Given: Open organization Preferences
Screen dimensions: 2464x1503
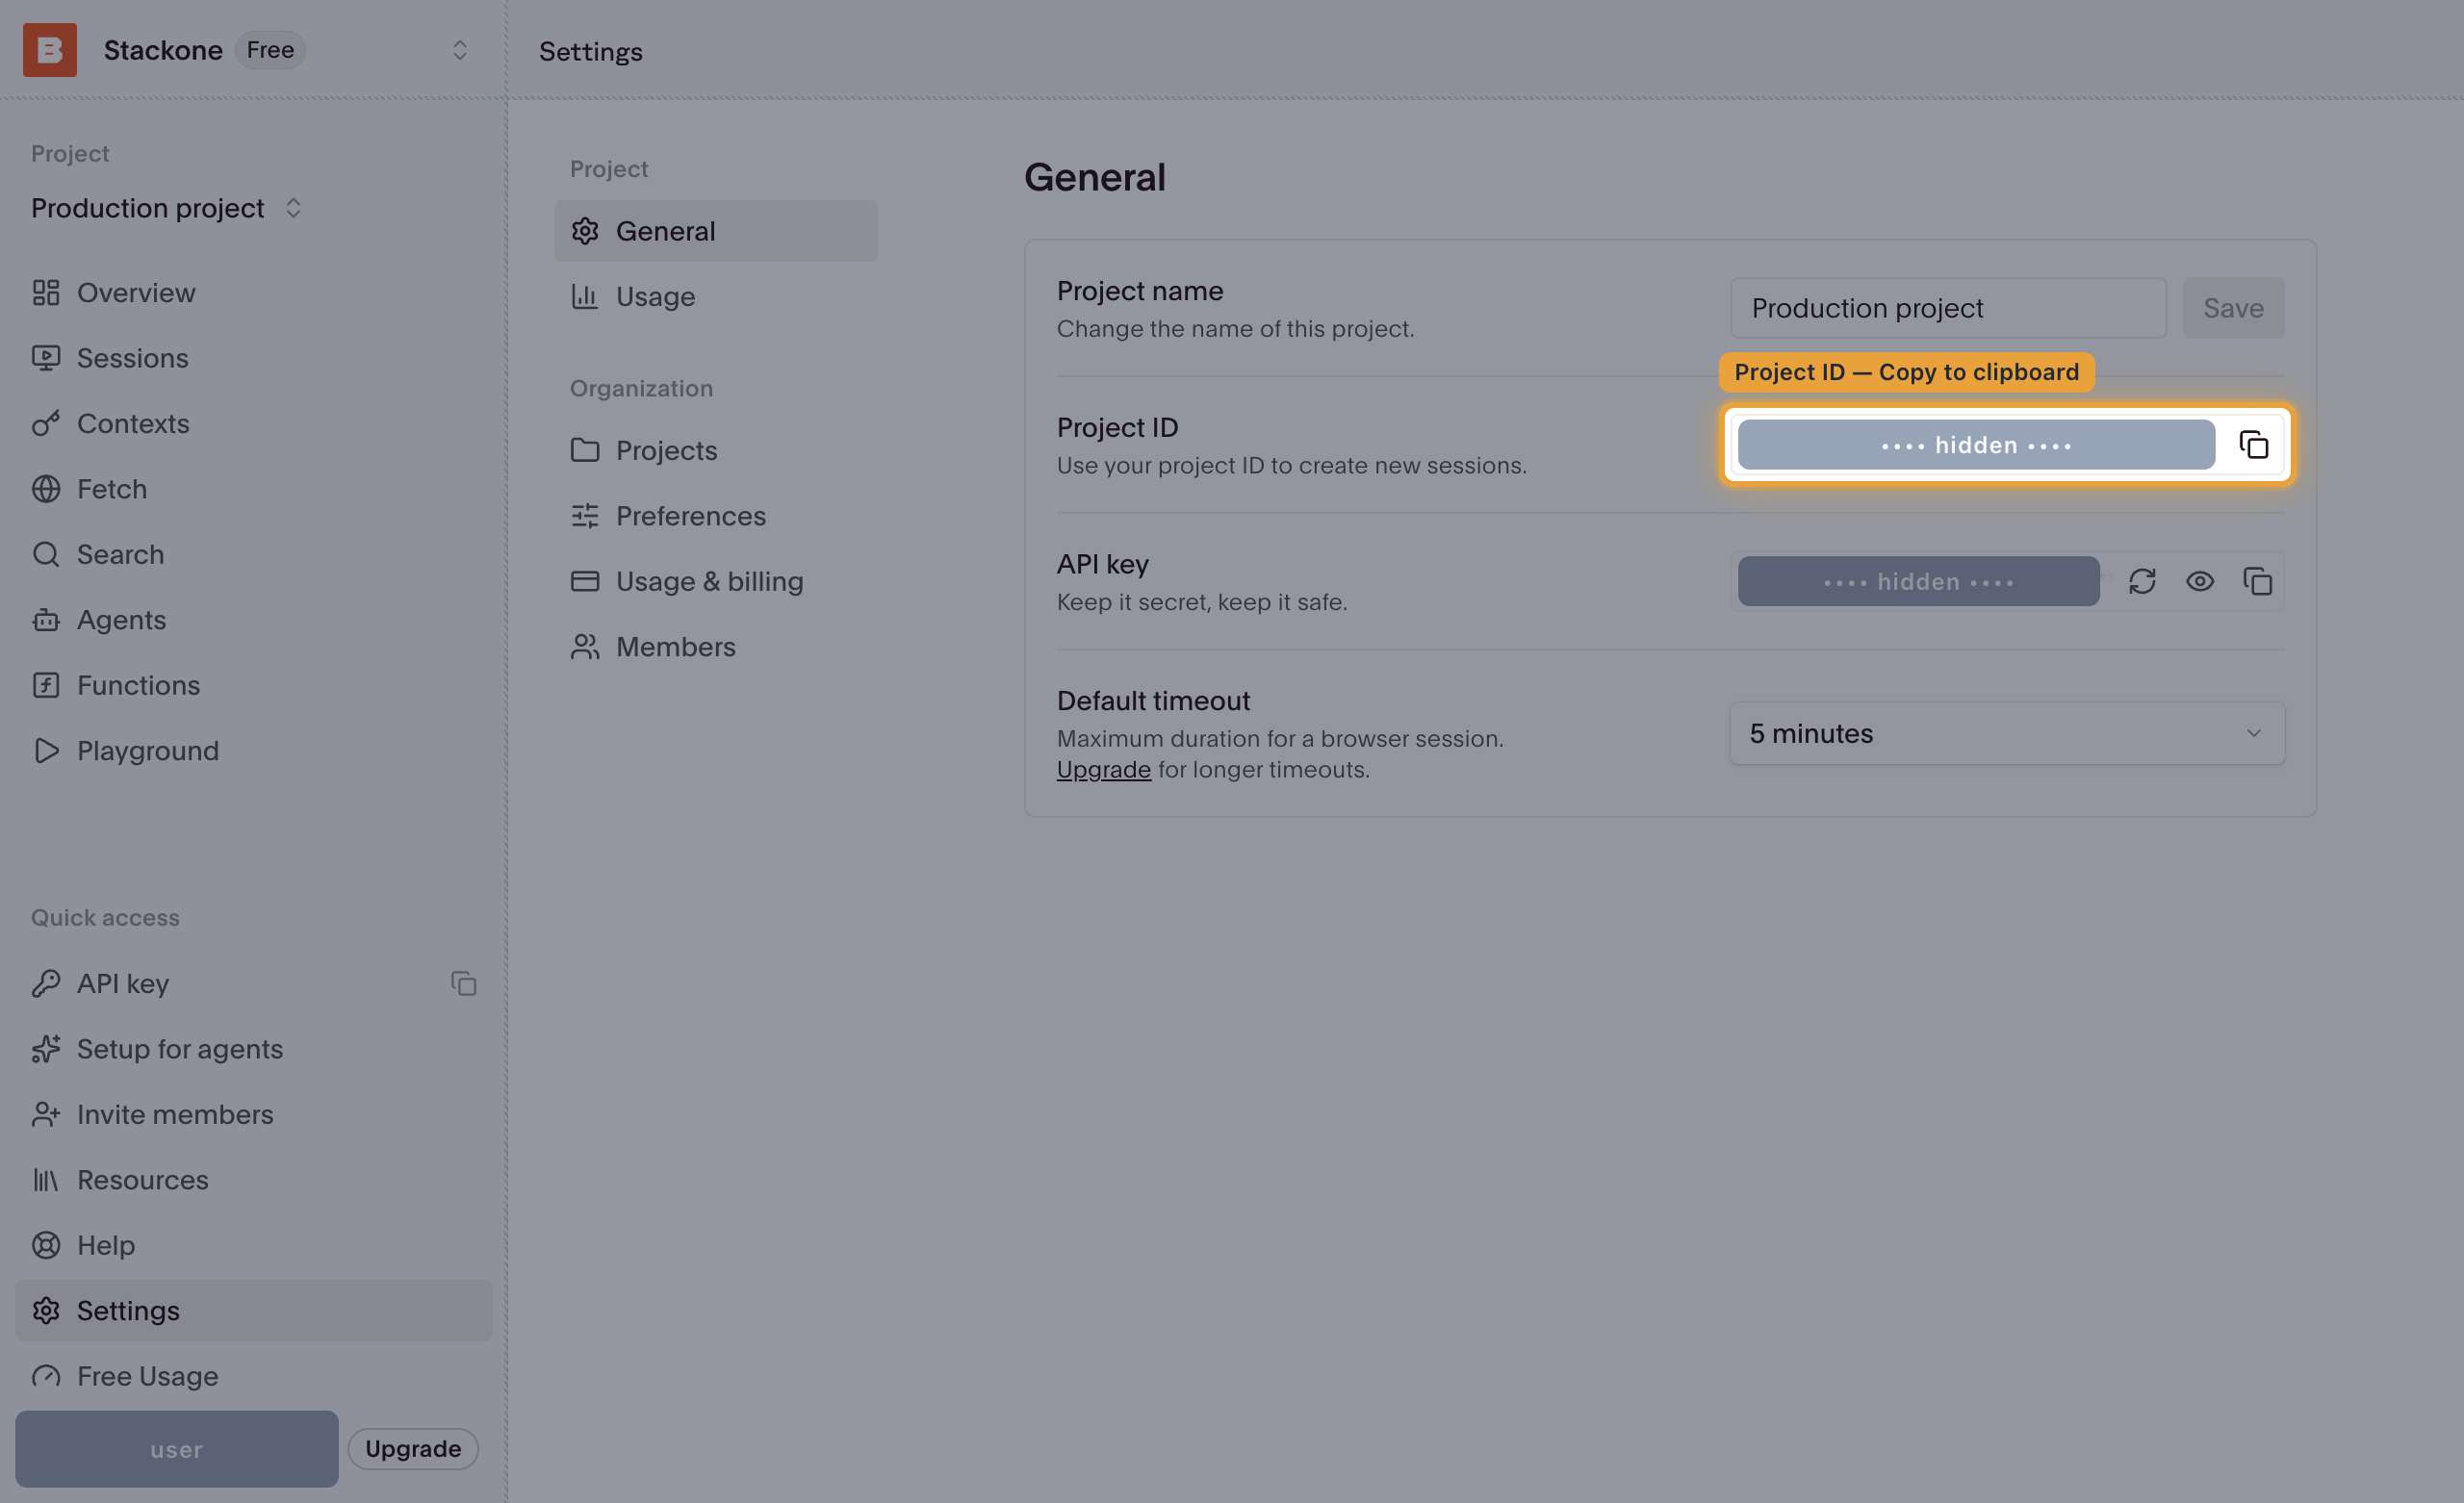Looking at the screenshot, I should point(716,516).
